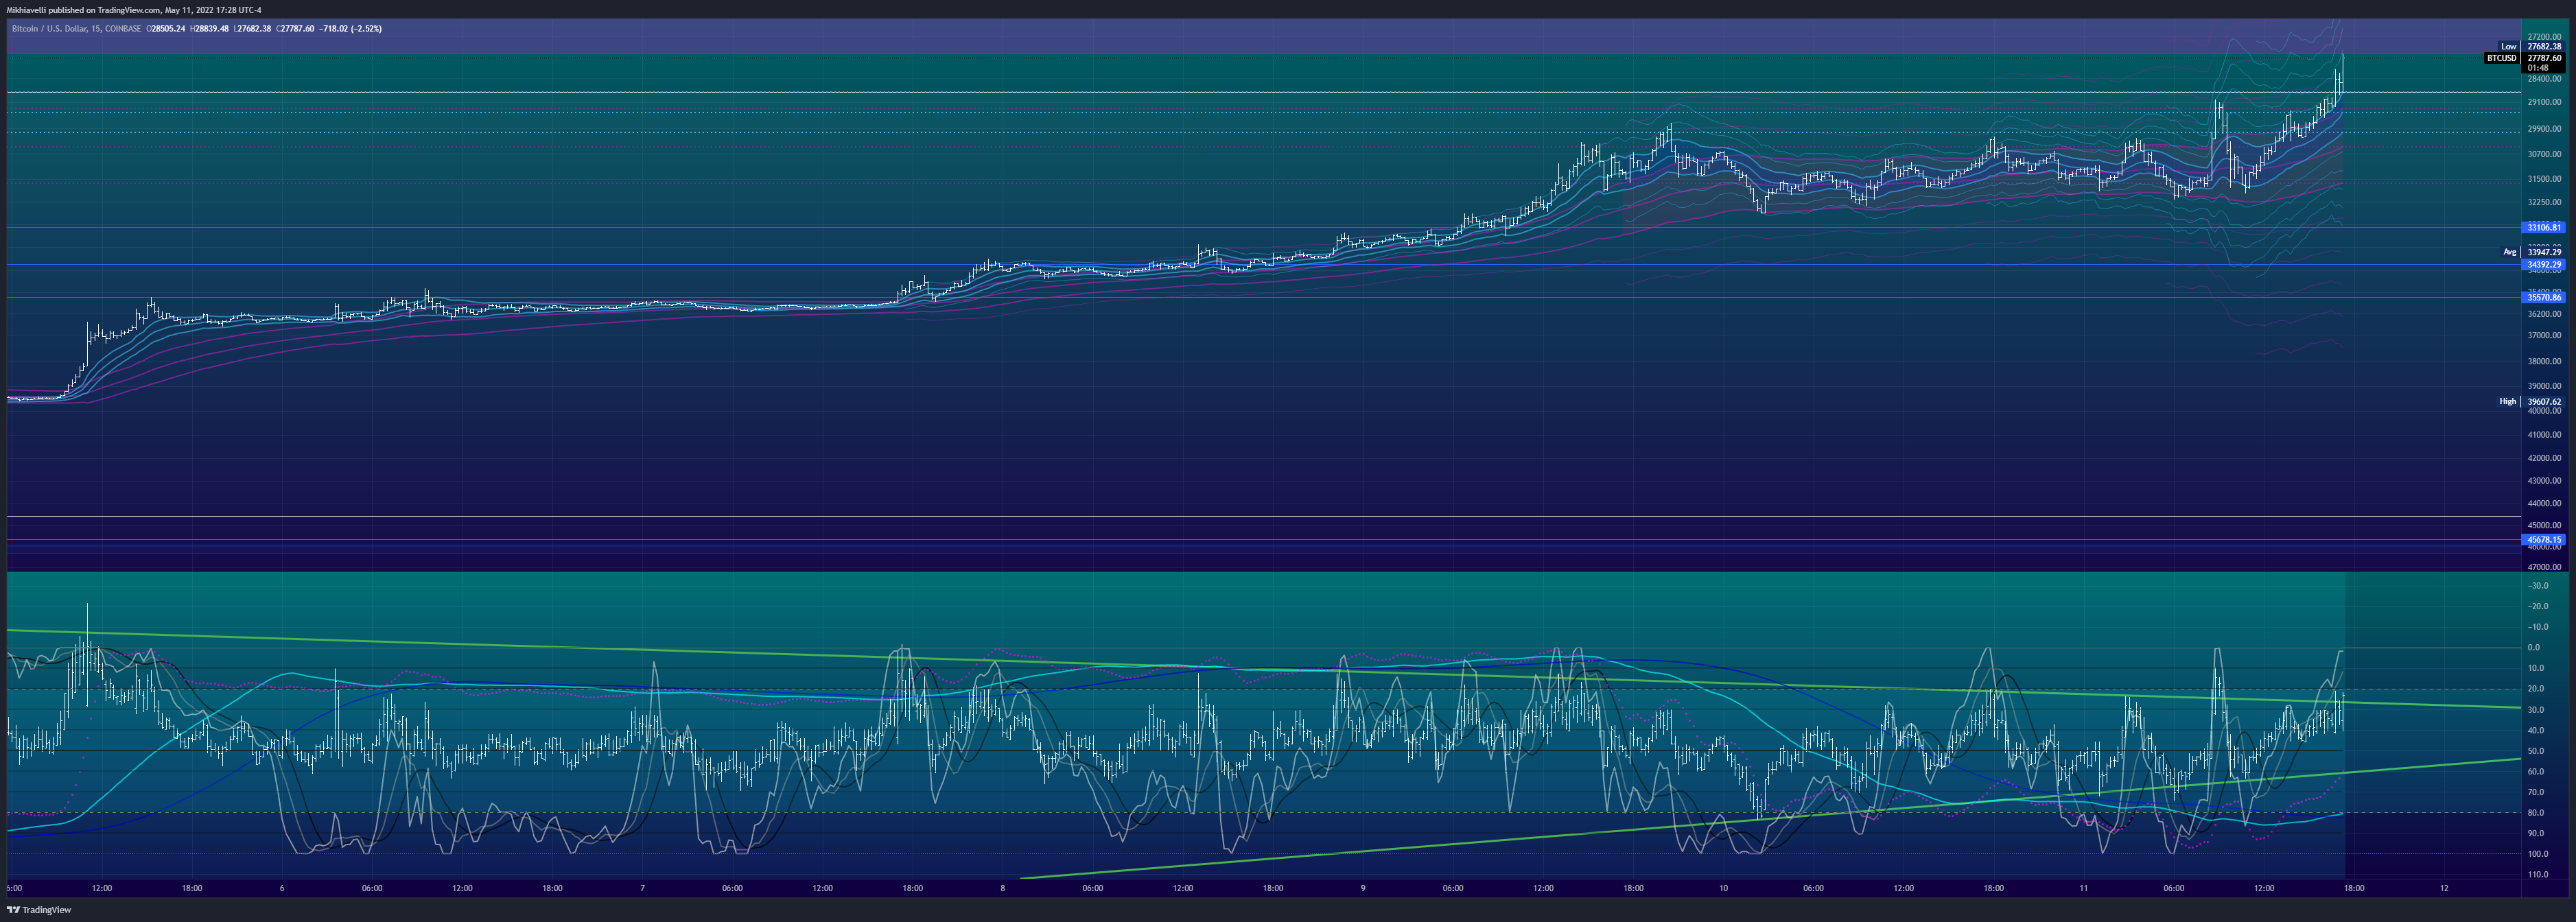Click the 110.0 oscillator axis tick
This screenshot has height=922, width=2576.
click(2538, 875)
